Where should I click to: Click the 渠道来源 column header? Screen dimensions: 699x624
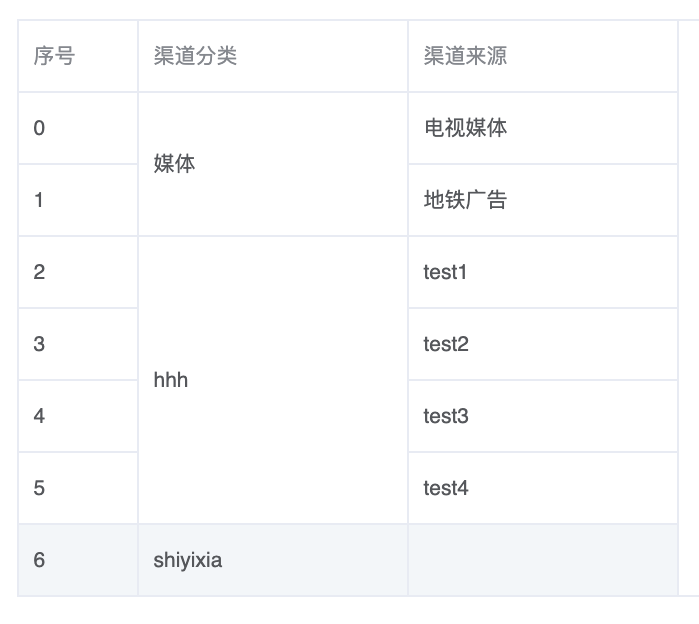(x=543, y=56)
